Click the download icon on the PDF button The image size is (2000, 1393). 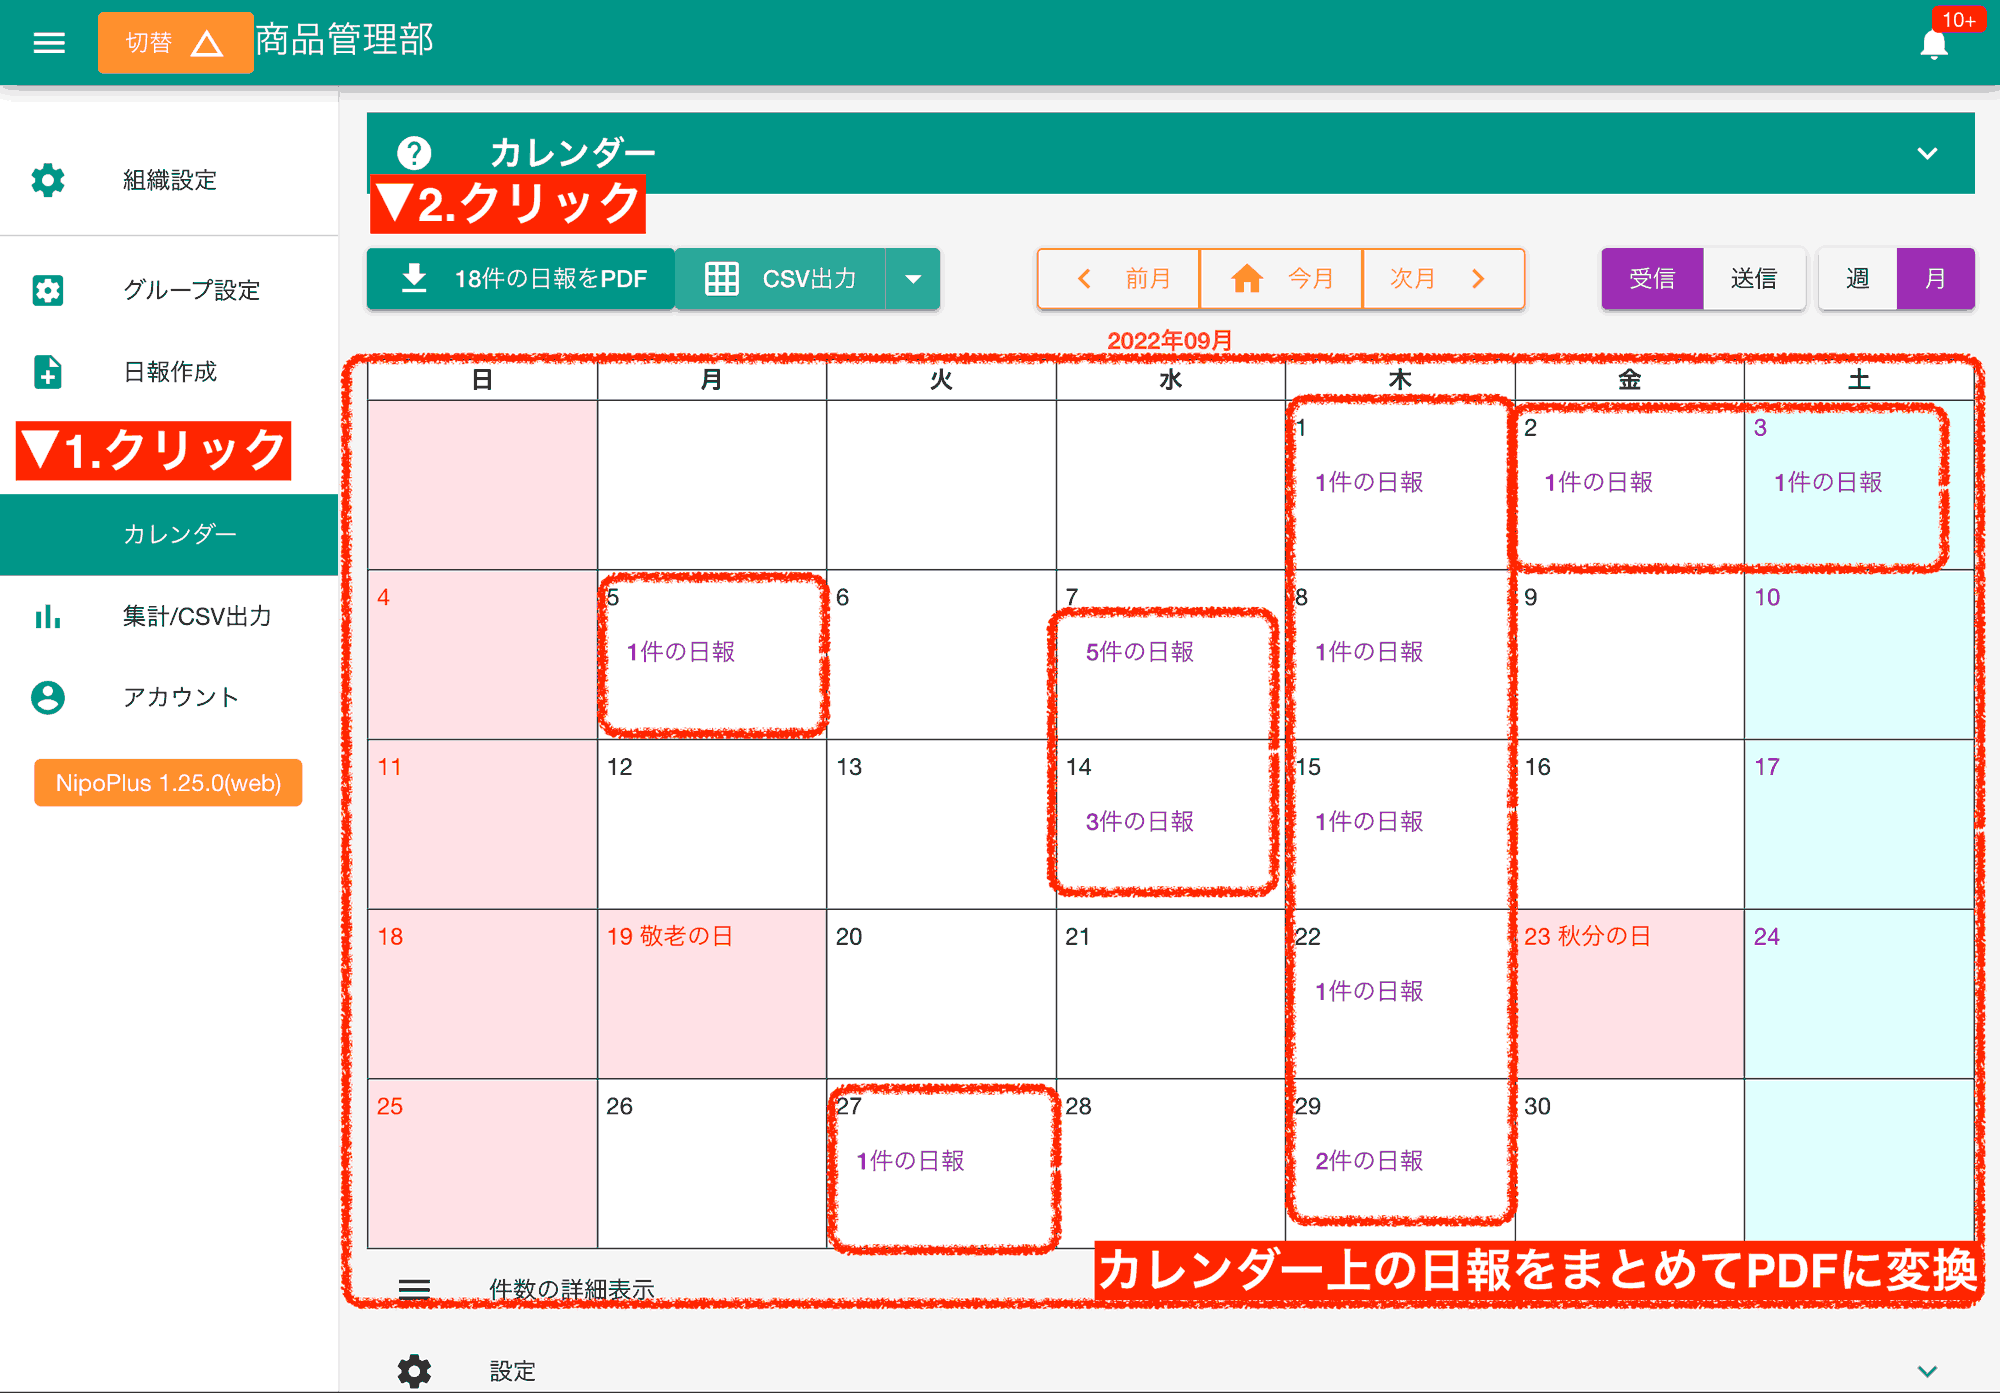click(x=413, y=279)
